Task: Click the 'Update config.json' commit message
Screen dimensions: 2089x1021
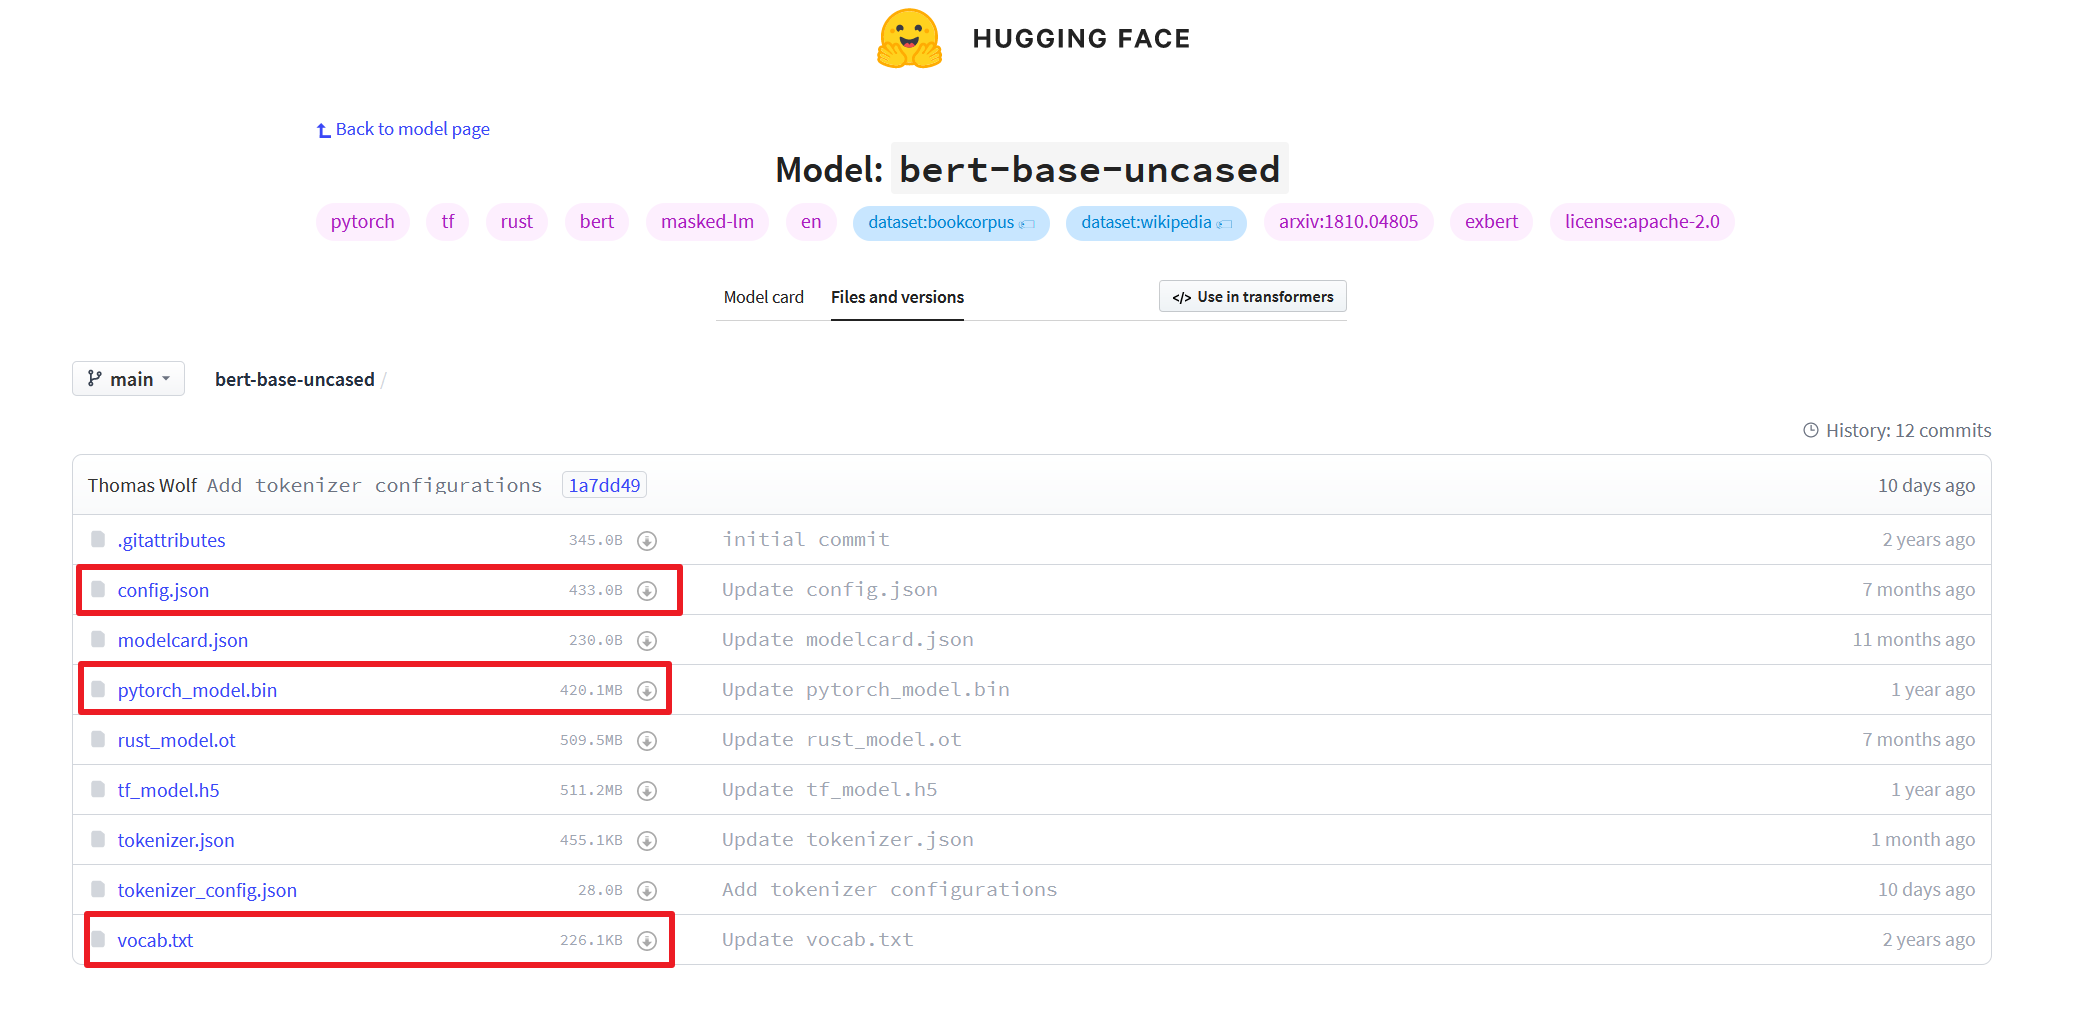Action: point(830,590)
